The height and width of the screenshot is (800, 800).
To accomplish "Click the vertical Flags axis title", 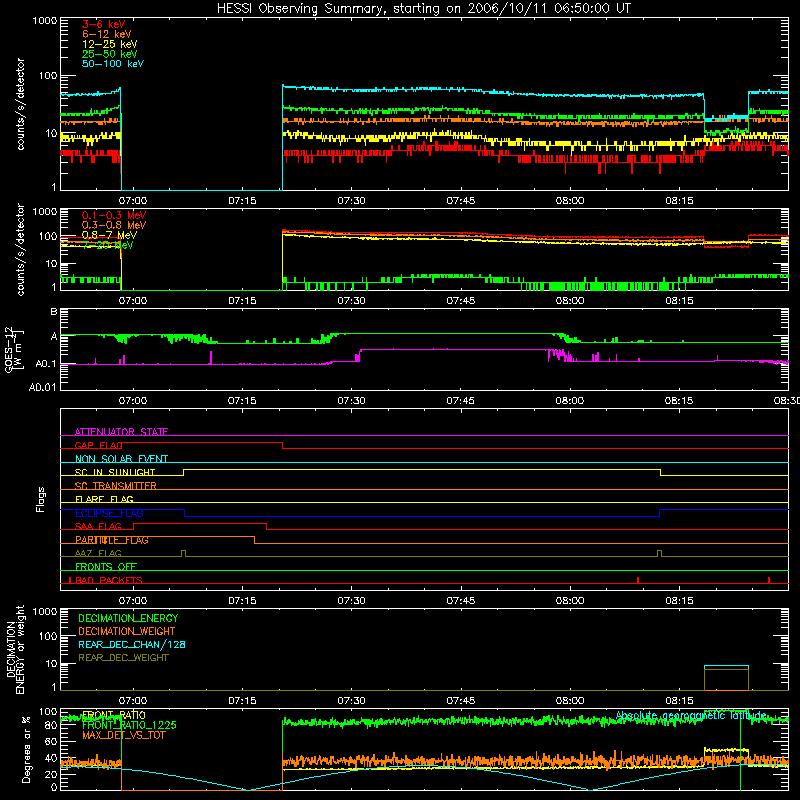I will tap(41, 499).
